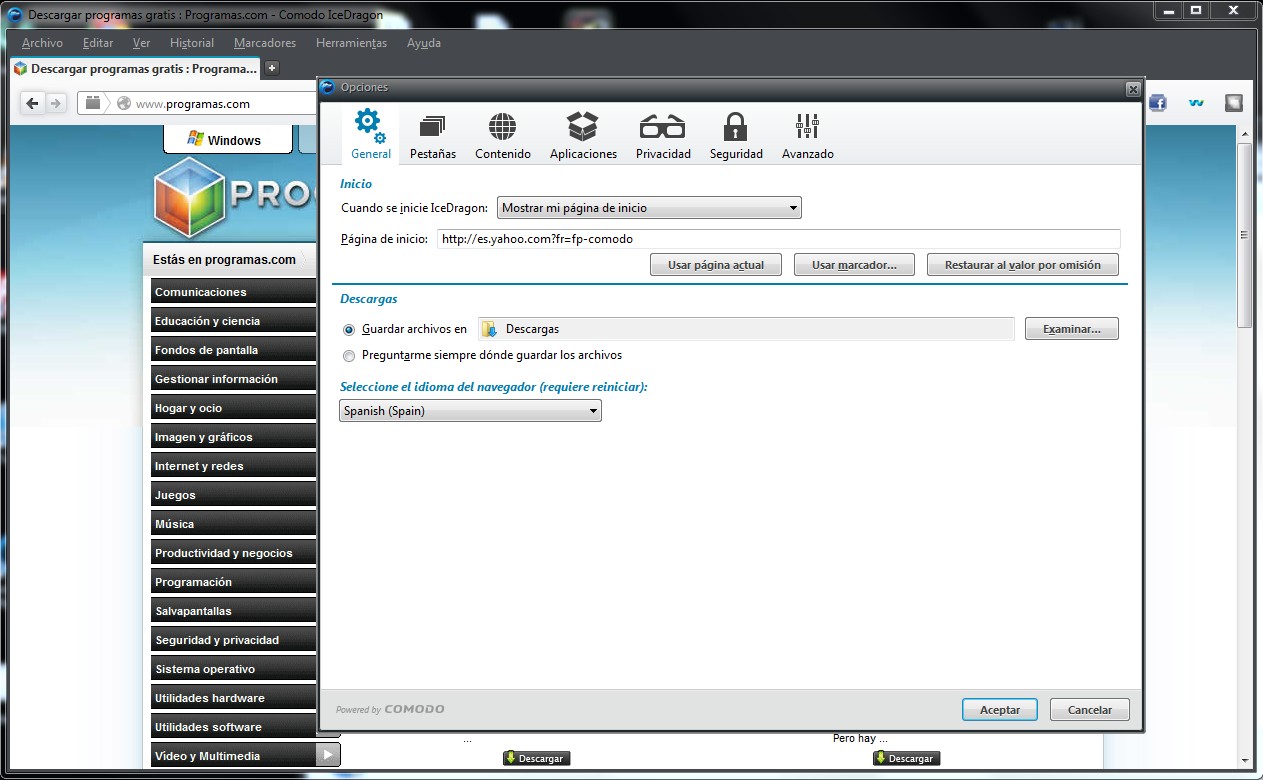Image resolution: width=1263 pixels, height=780 pixels.
Task: Click the scrollbar down arrow
Action: point(1245,761)
